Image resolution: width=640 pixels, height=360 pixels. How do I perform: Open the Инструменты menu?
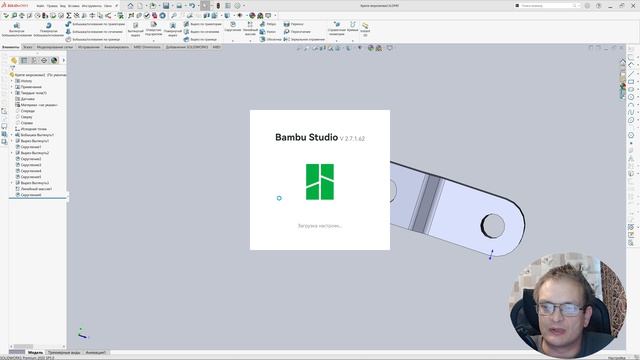pos(91,6)
